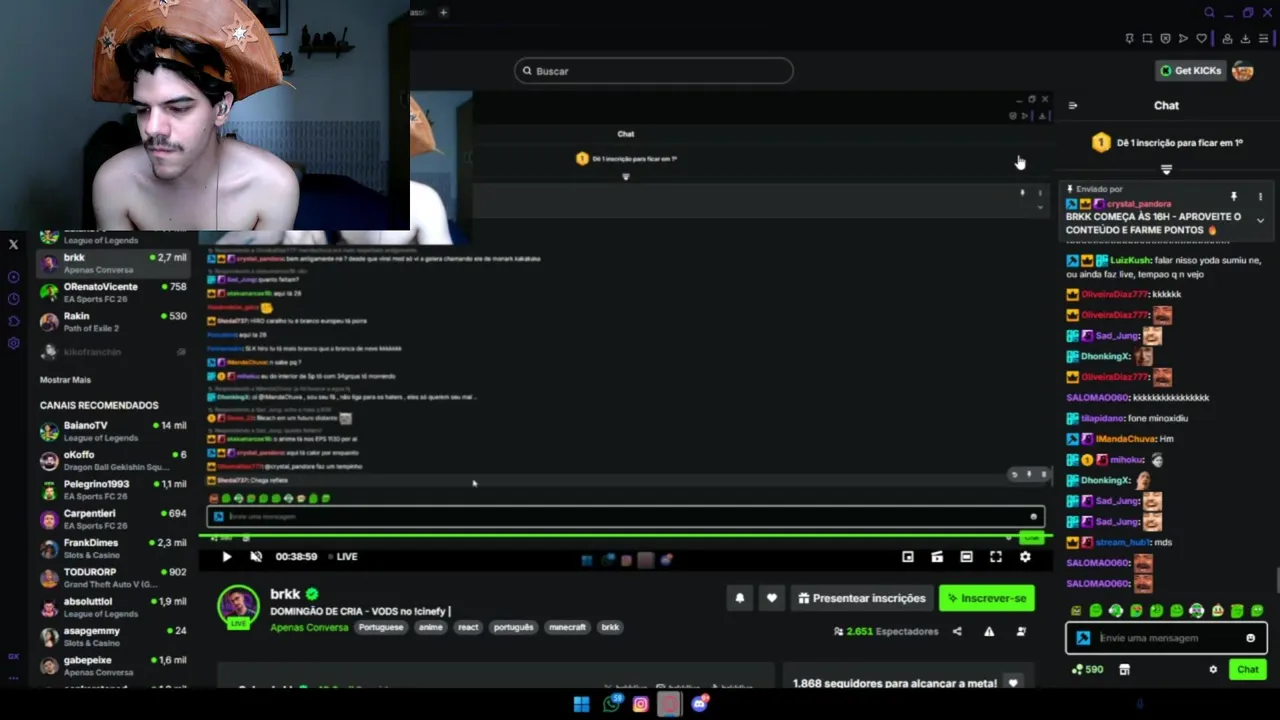Image resolution: width=1280 pixels, height=720 pixels.
Task: Expand the subscription leaderboard chevron
Action: 1166,169
